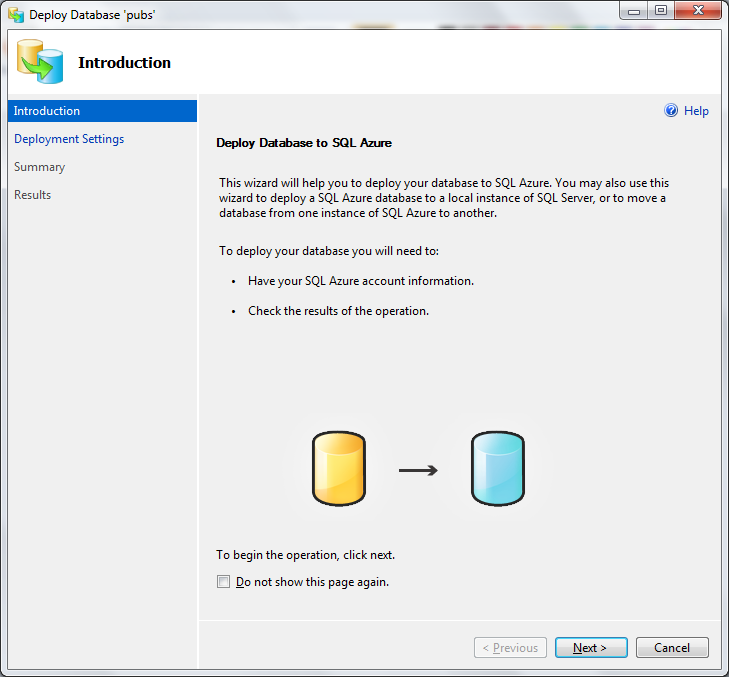Click the Cancel button
Screen dimensions: 729x677
point(672,648)
